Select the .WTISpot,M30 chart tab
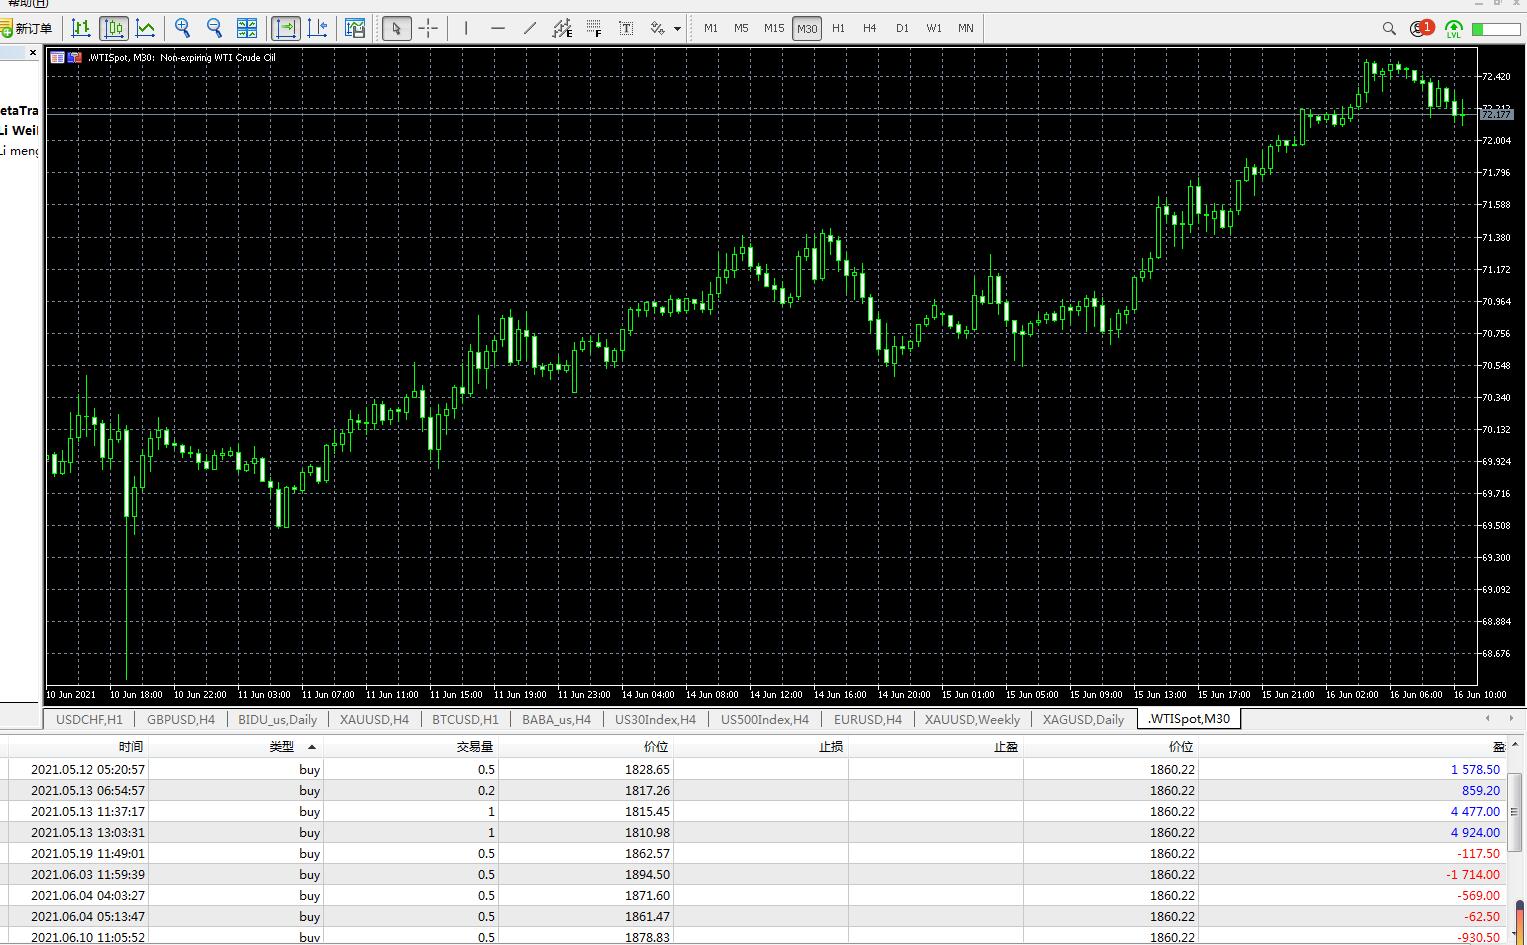Viewport: 1527px width, 945px height. [x=1189, y=719]
